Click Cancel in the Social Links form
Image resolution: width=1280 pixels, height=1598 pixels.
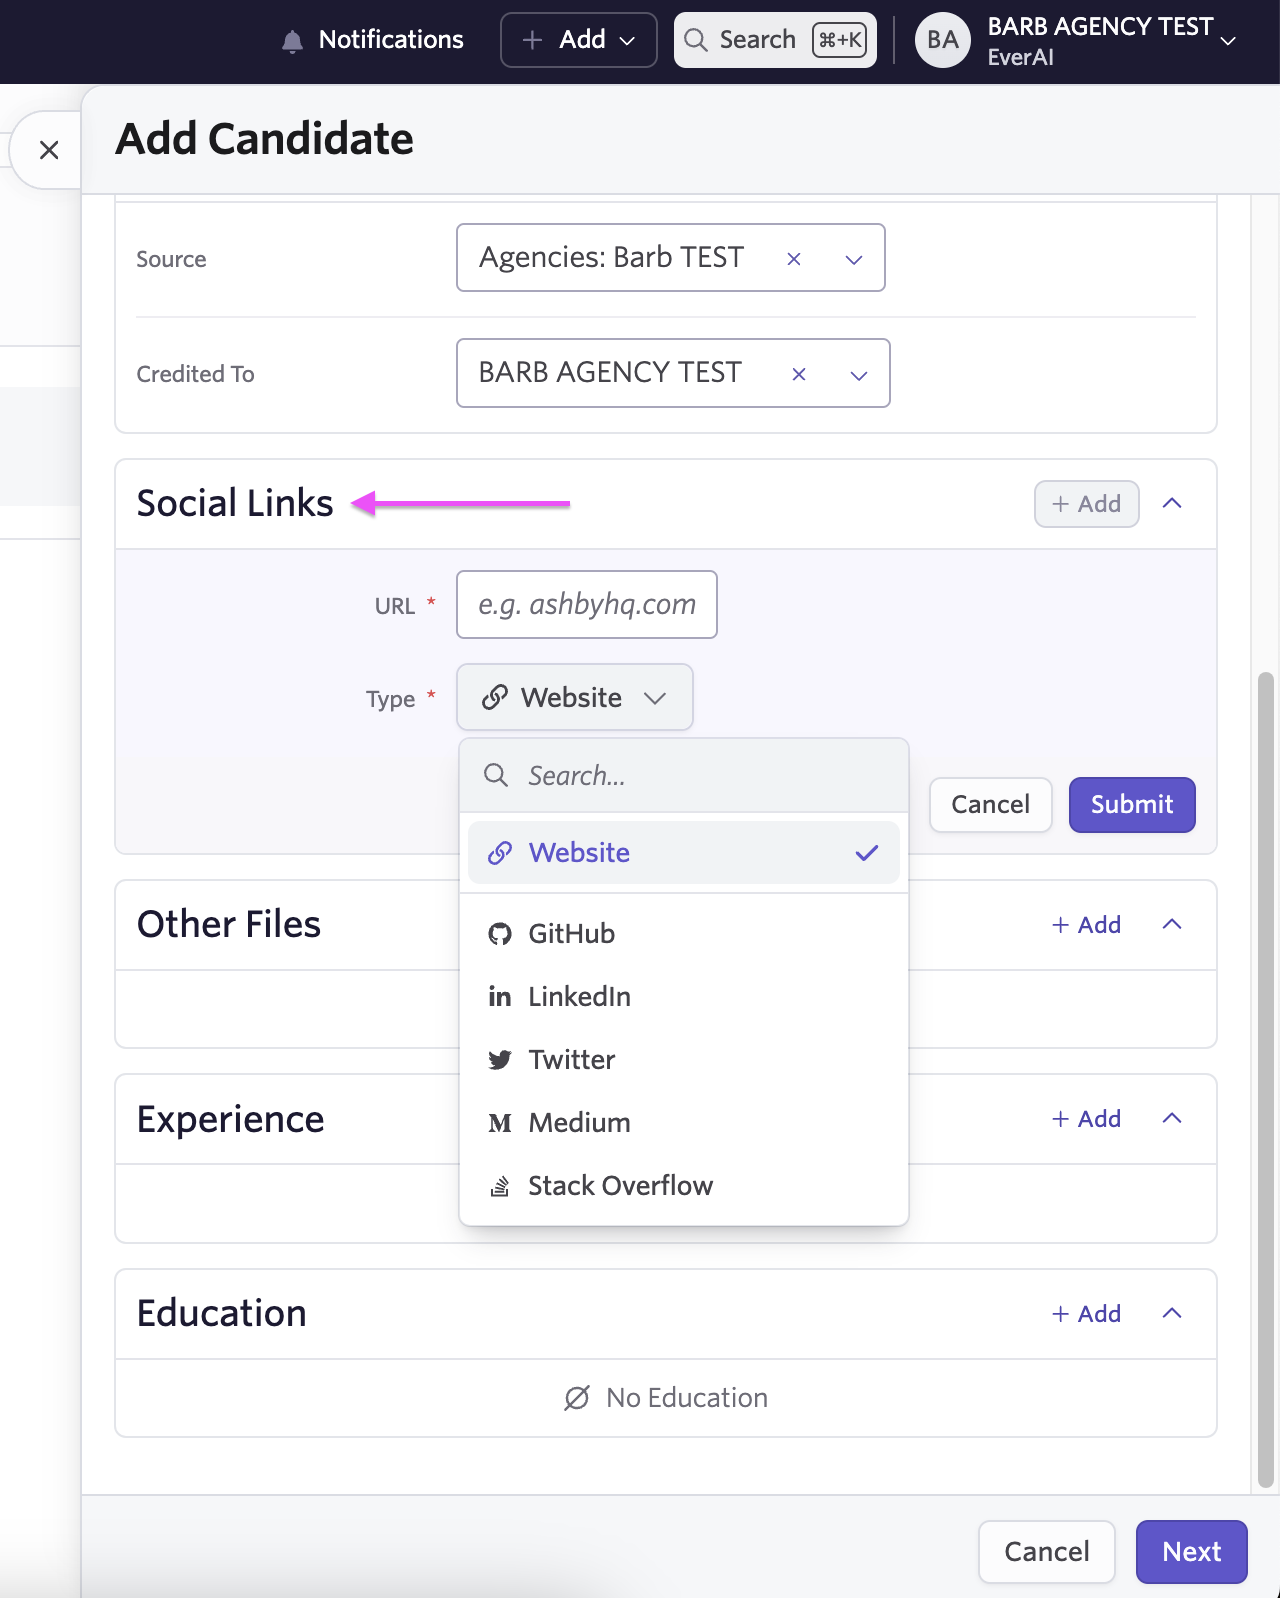[990, 805]
